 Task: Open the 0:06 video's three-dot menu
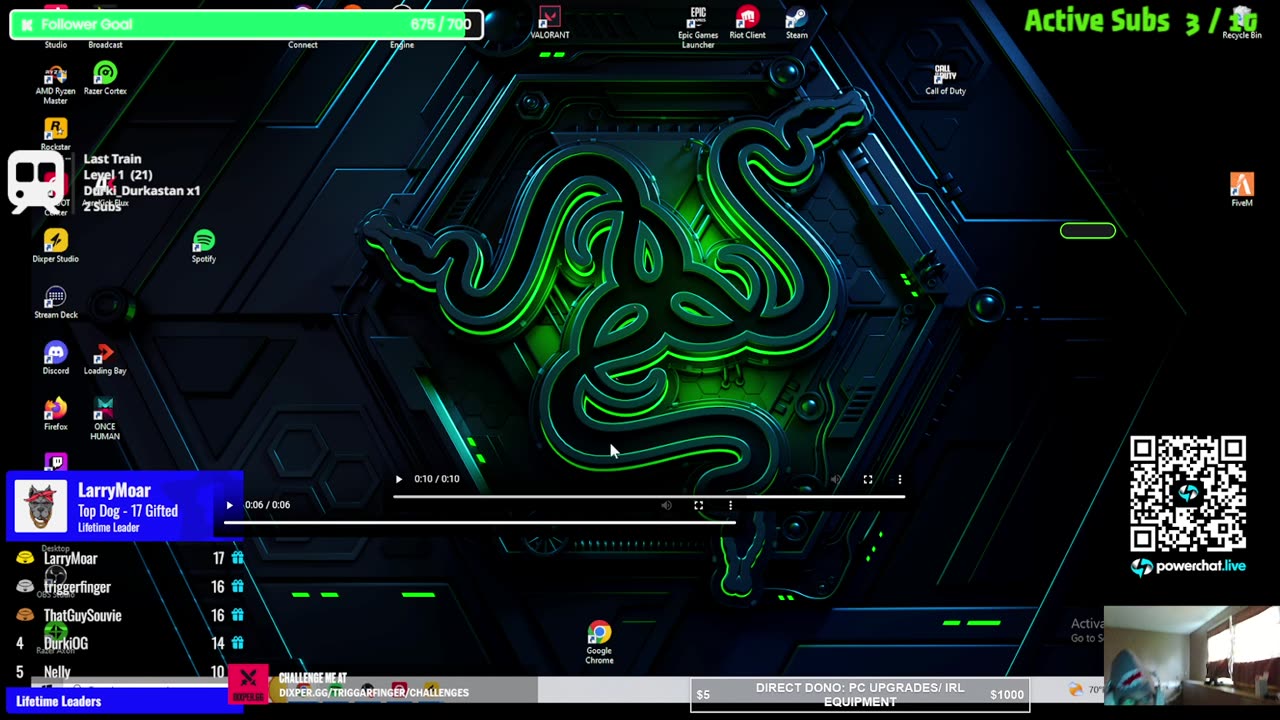tap(730, 505)
